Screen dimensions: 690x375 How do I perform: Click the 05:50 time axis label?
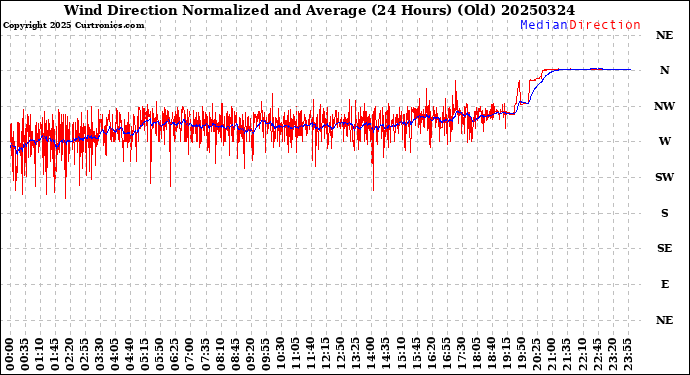point(160,355)
